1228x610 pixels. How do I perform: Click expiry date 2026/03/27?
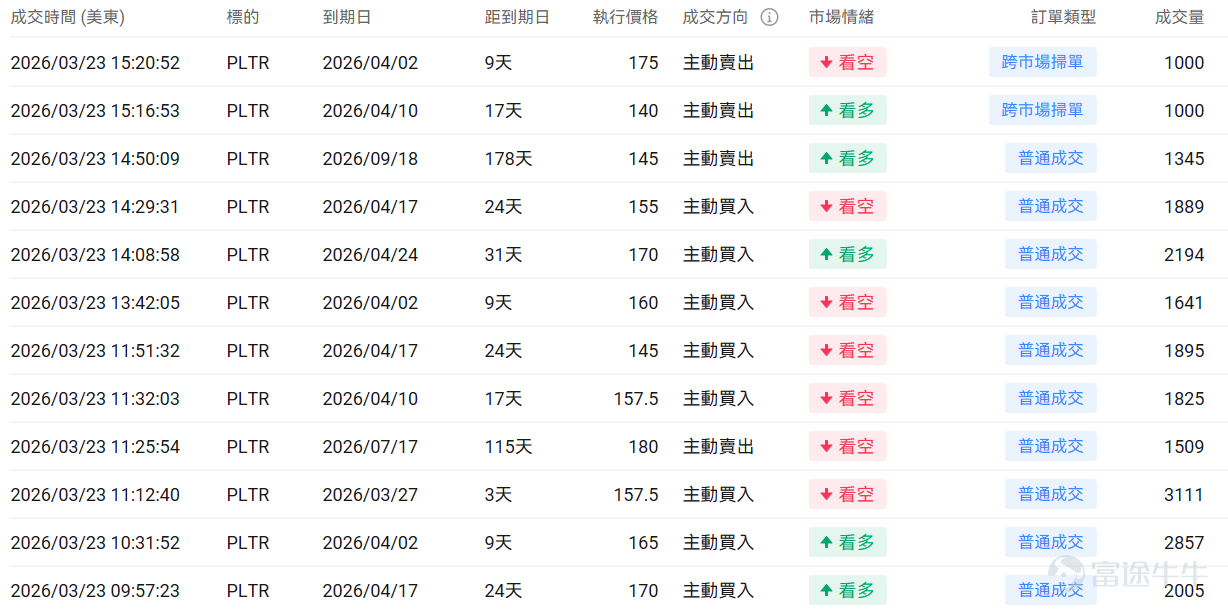(x=370, y=495)
